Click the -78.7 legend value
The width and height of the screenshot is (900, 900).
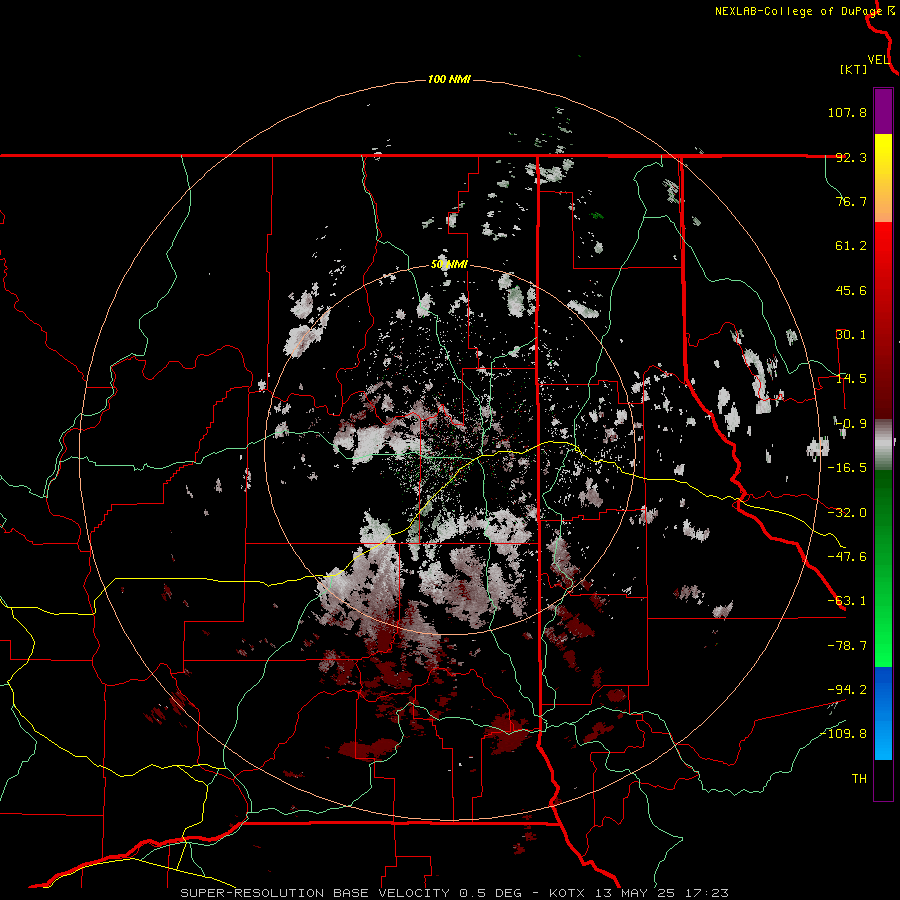(x=847, y=646)
